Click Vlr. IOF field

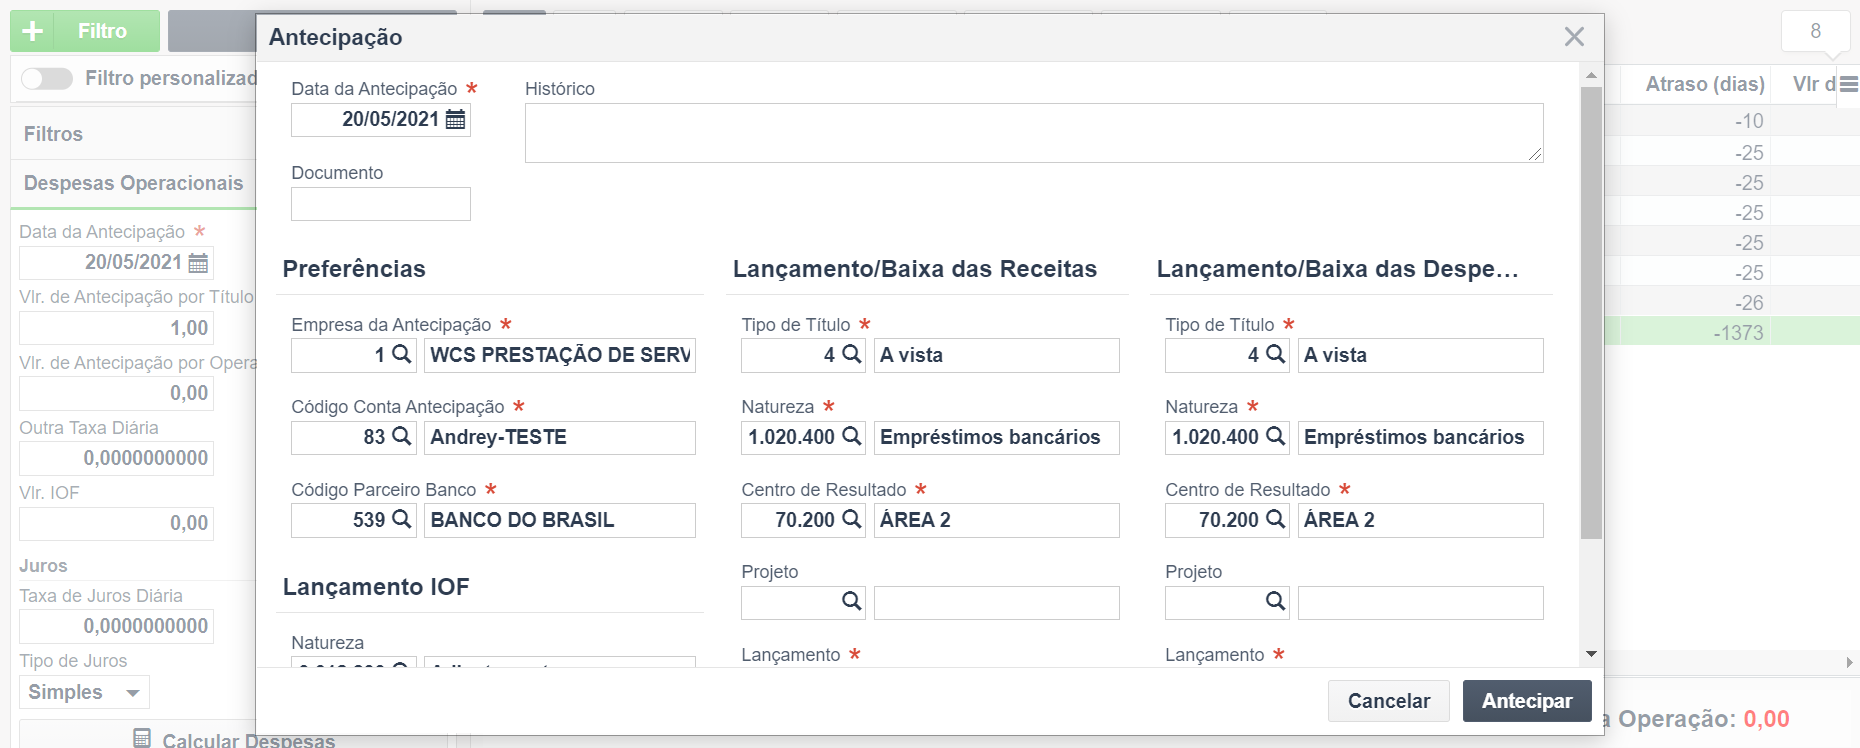pyautogui.click(x=116, y=523)
